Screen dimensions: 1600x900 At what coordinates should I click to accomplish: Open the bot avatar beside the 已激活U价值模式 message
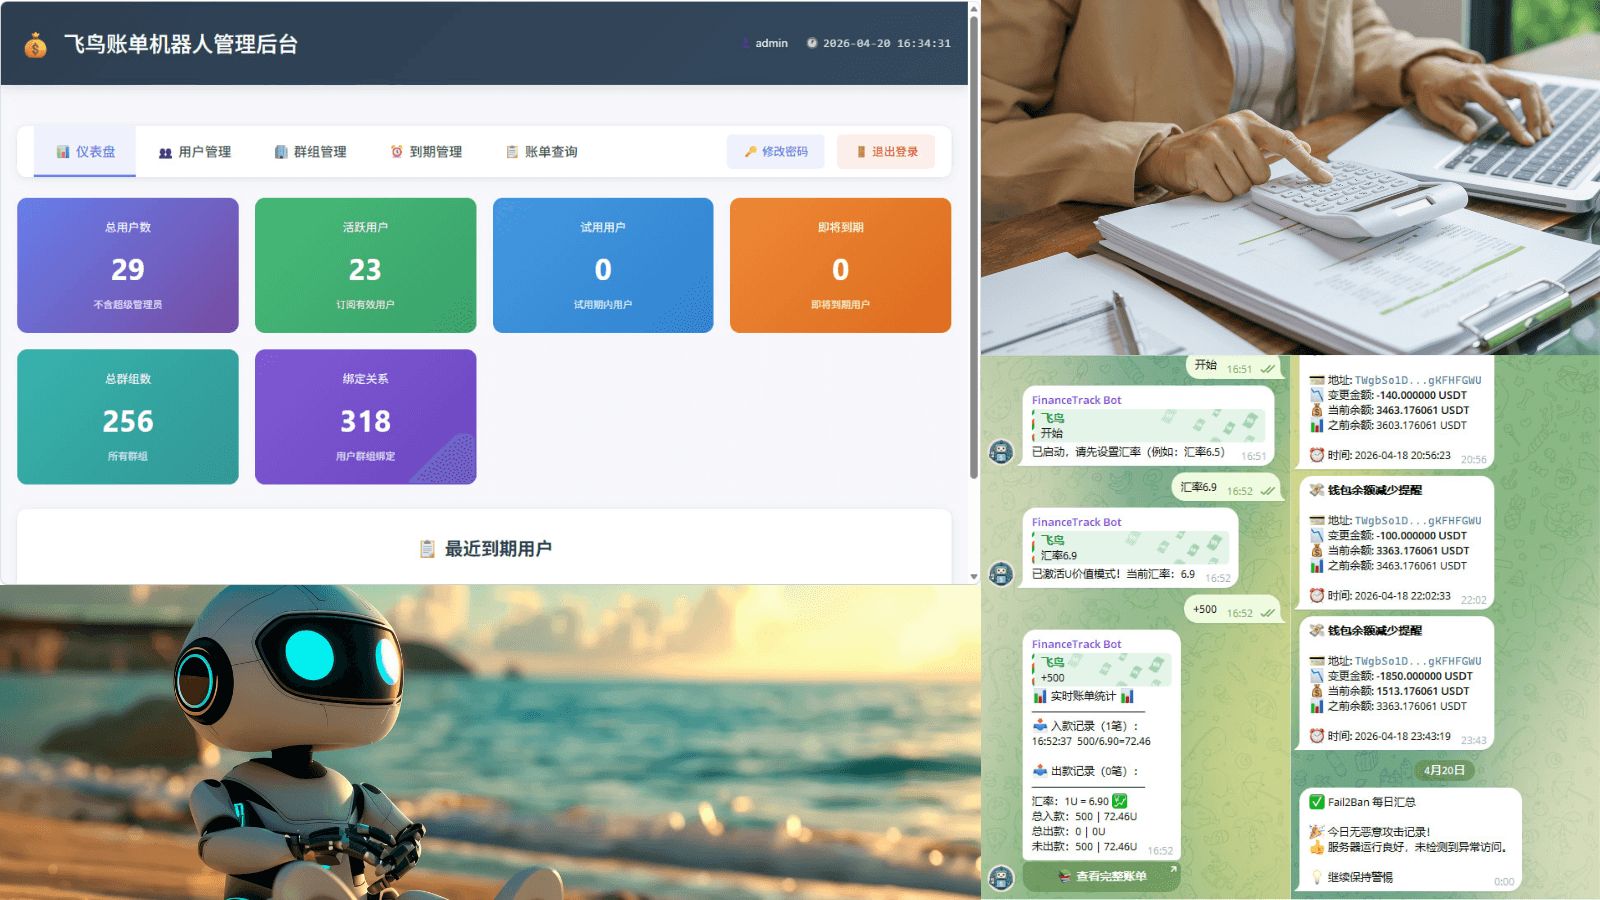[x=1001, y=574]
